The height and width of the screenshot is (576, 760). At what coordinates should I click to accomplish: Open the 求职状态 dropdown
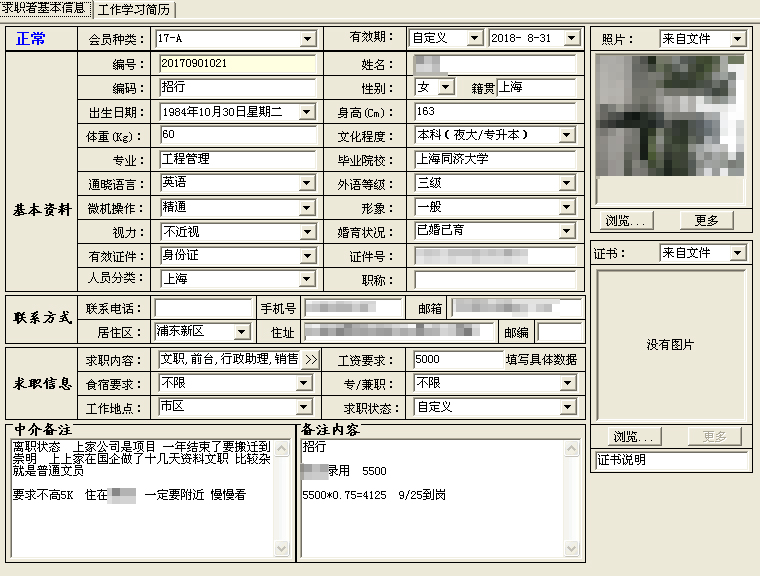[x=567, y=407]
